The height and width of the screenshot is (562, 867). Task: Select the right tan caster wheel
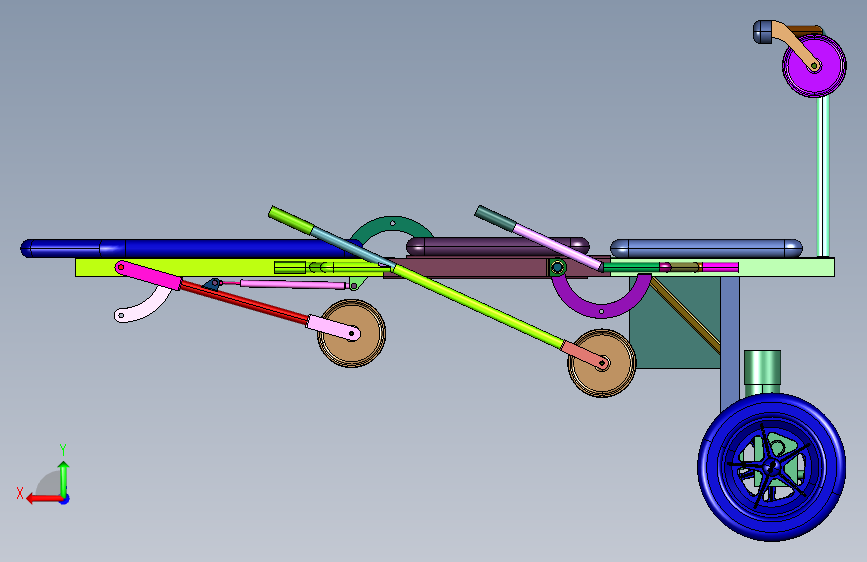click(602, 363)
